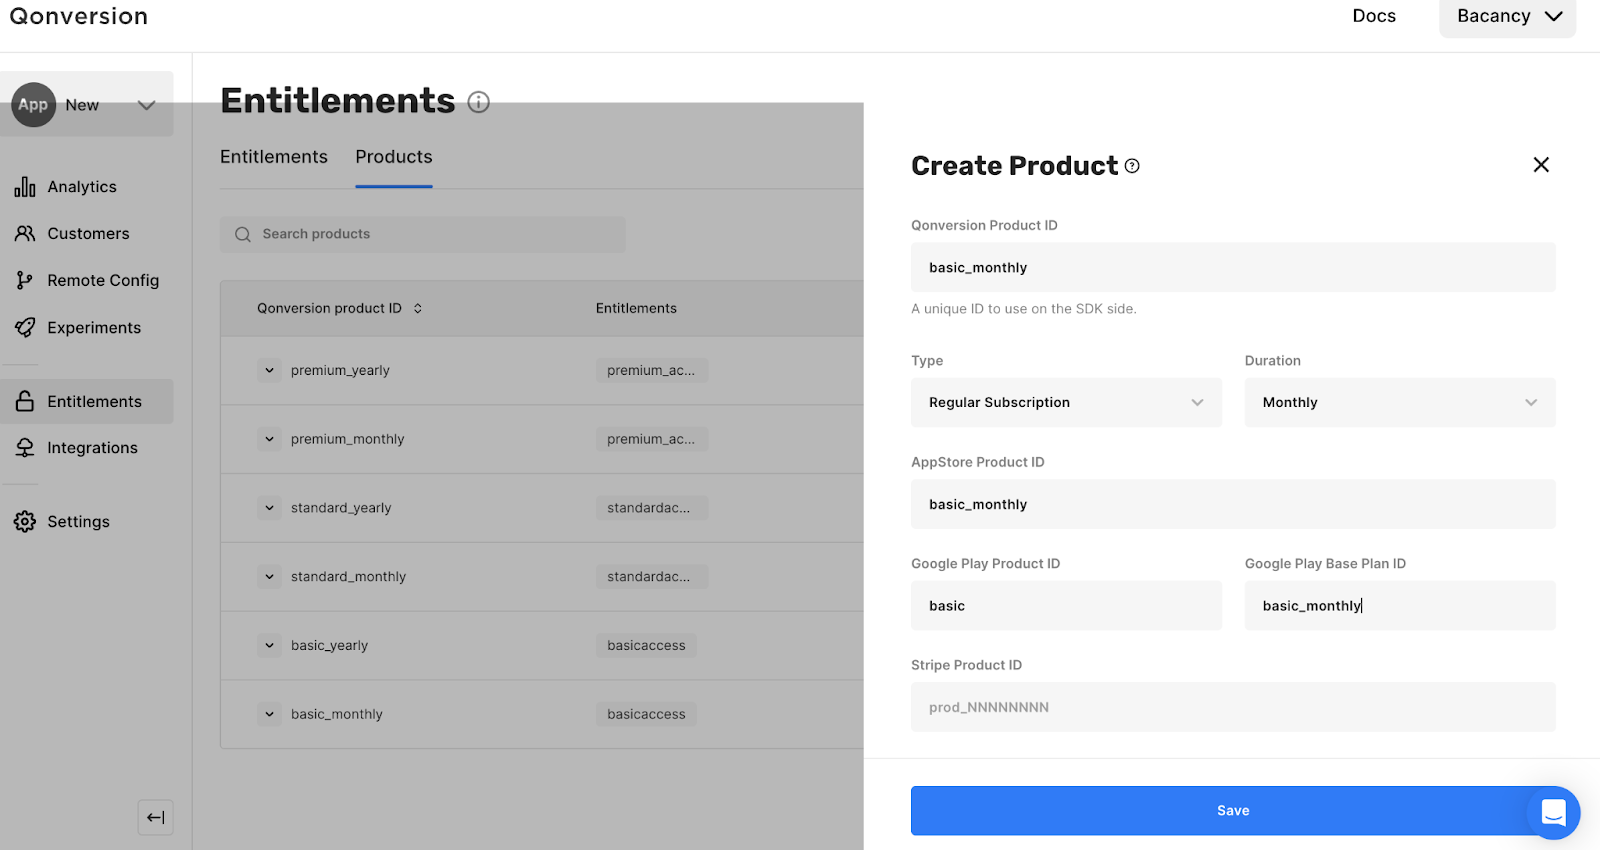Click the Entitlements column header

coord(636,308)
